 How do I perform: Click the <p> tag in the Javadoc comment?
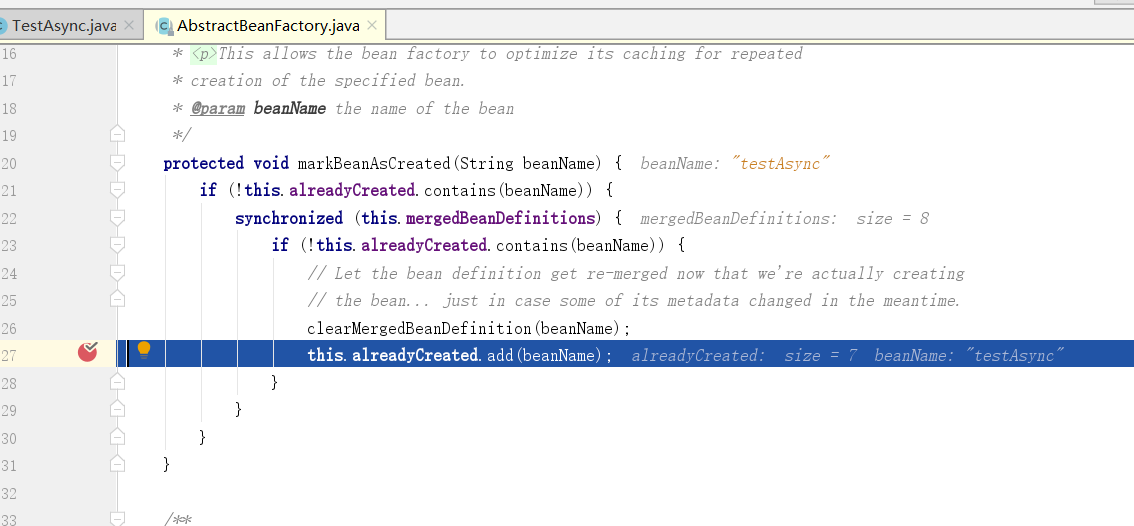point(204,54)
